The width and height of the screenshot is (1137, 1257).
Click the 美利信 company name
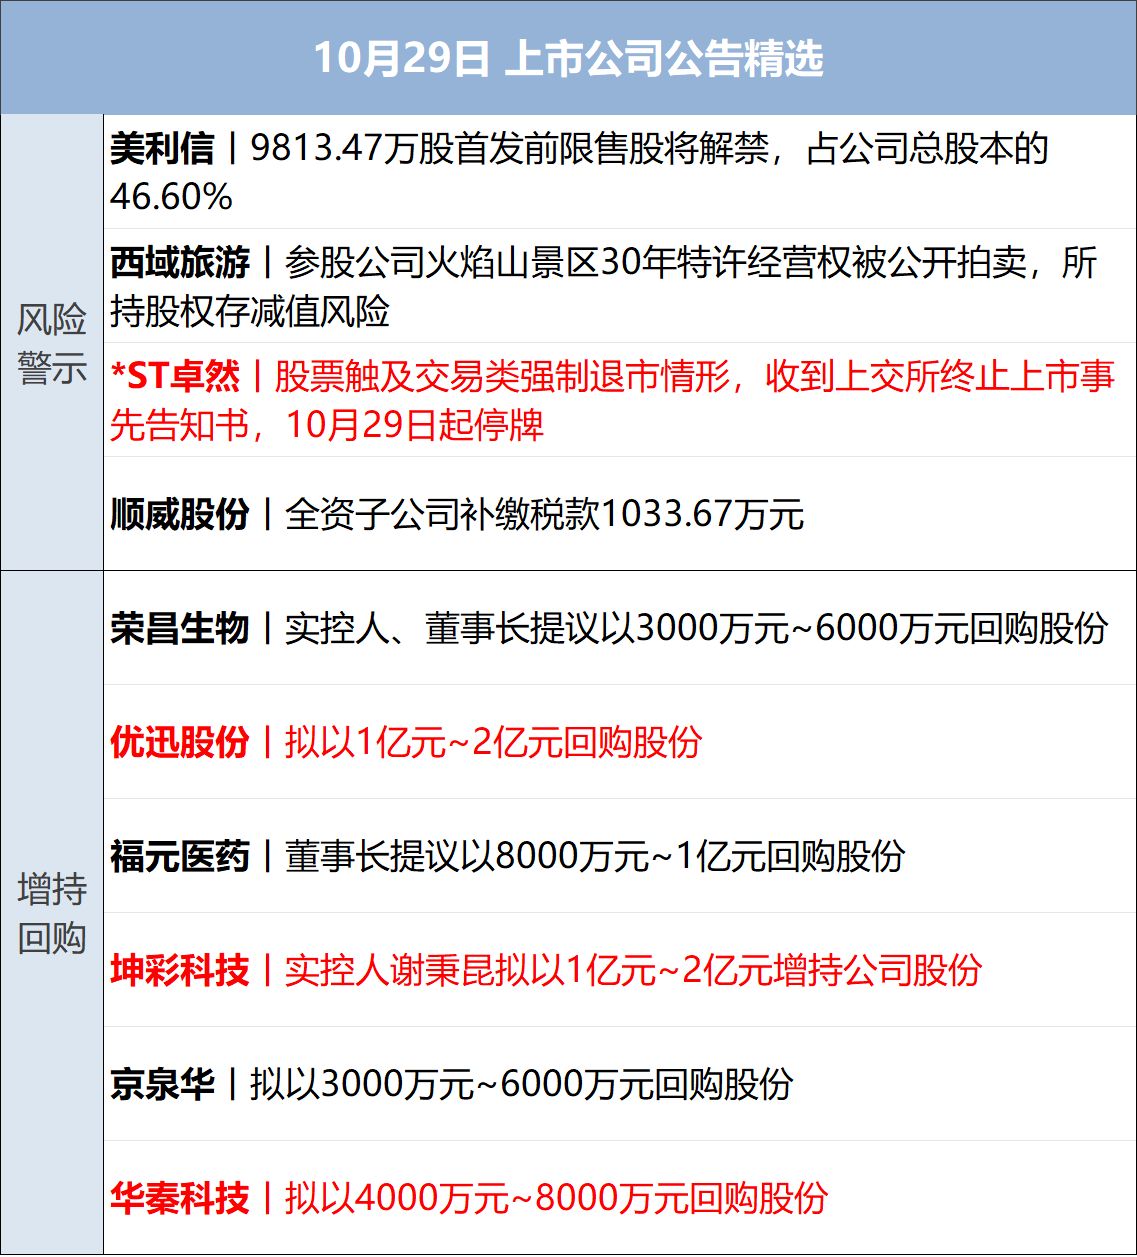tap(162, 149)
